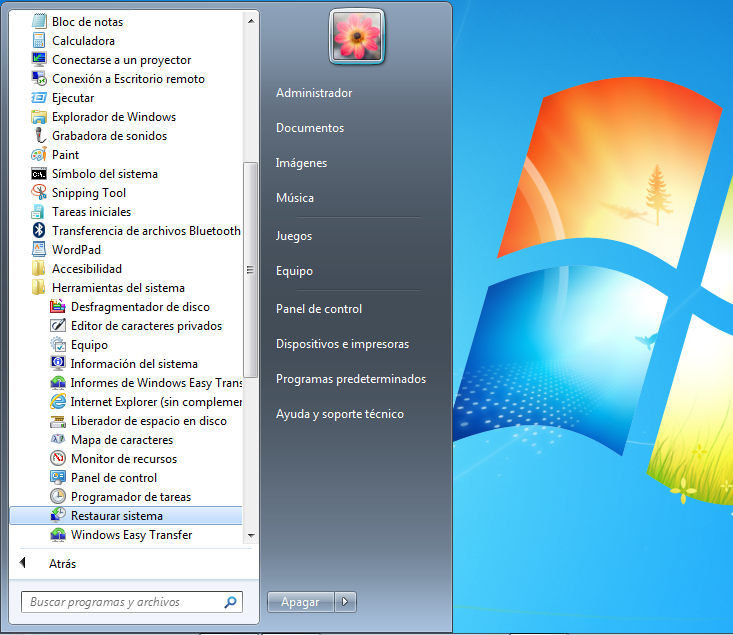Click the programs list scroll up arrow
733x635 pixels.
click(x=251, y=21)
